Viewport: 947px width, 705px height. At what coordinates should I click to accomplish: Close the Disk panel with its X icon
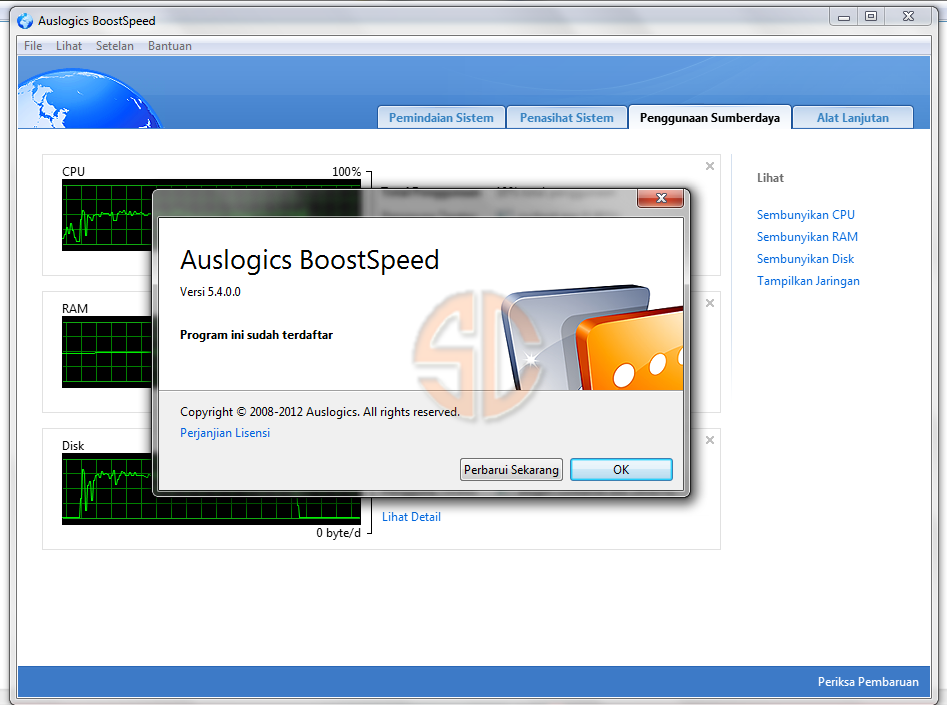coord(710,440)
